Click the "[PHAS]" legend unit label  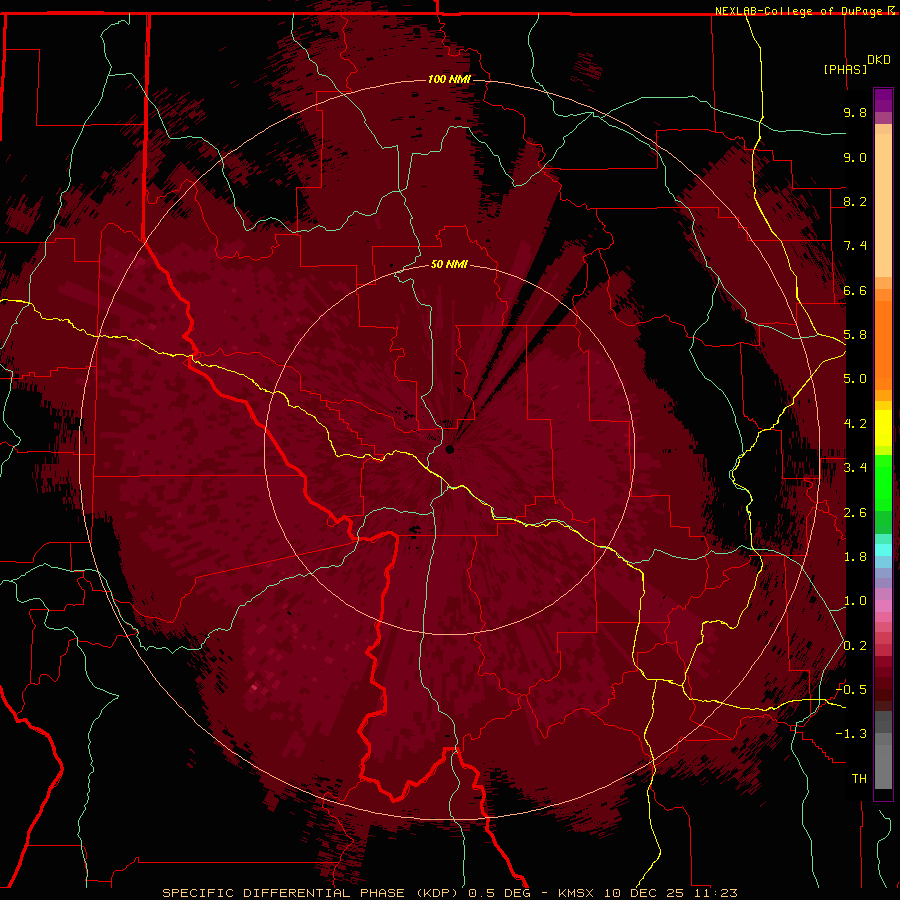[x=845, y=69]
